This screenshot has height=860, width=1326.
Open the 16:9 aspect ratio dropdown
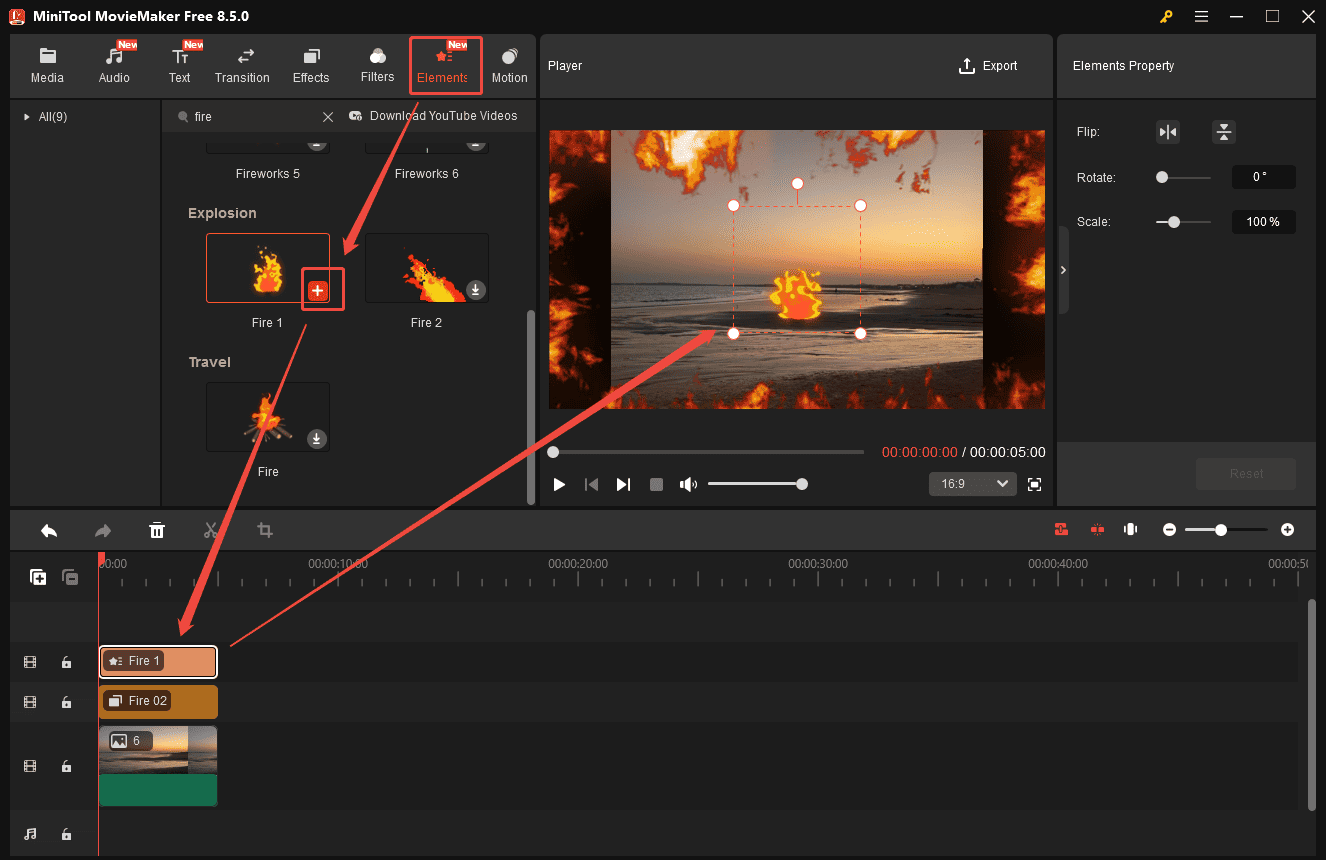971,483
